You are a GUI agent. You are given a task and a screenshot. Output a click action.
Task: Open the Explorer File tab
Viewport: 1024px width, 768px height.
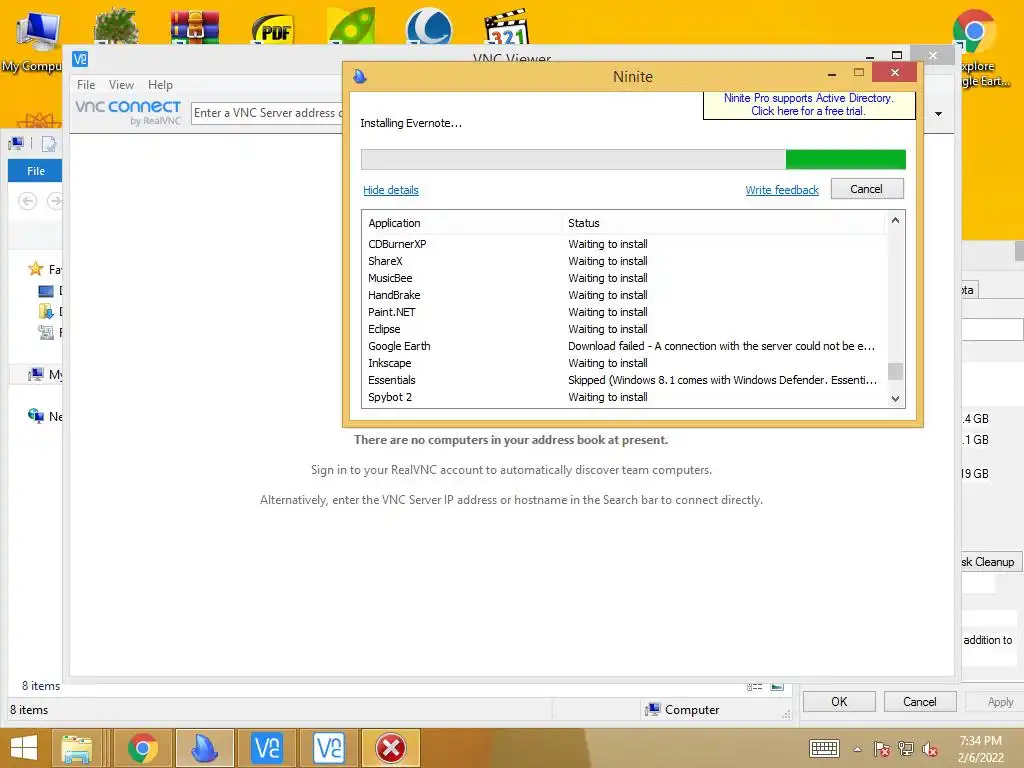pyautogui.click(x=36, y=170)
